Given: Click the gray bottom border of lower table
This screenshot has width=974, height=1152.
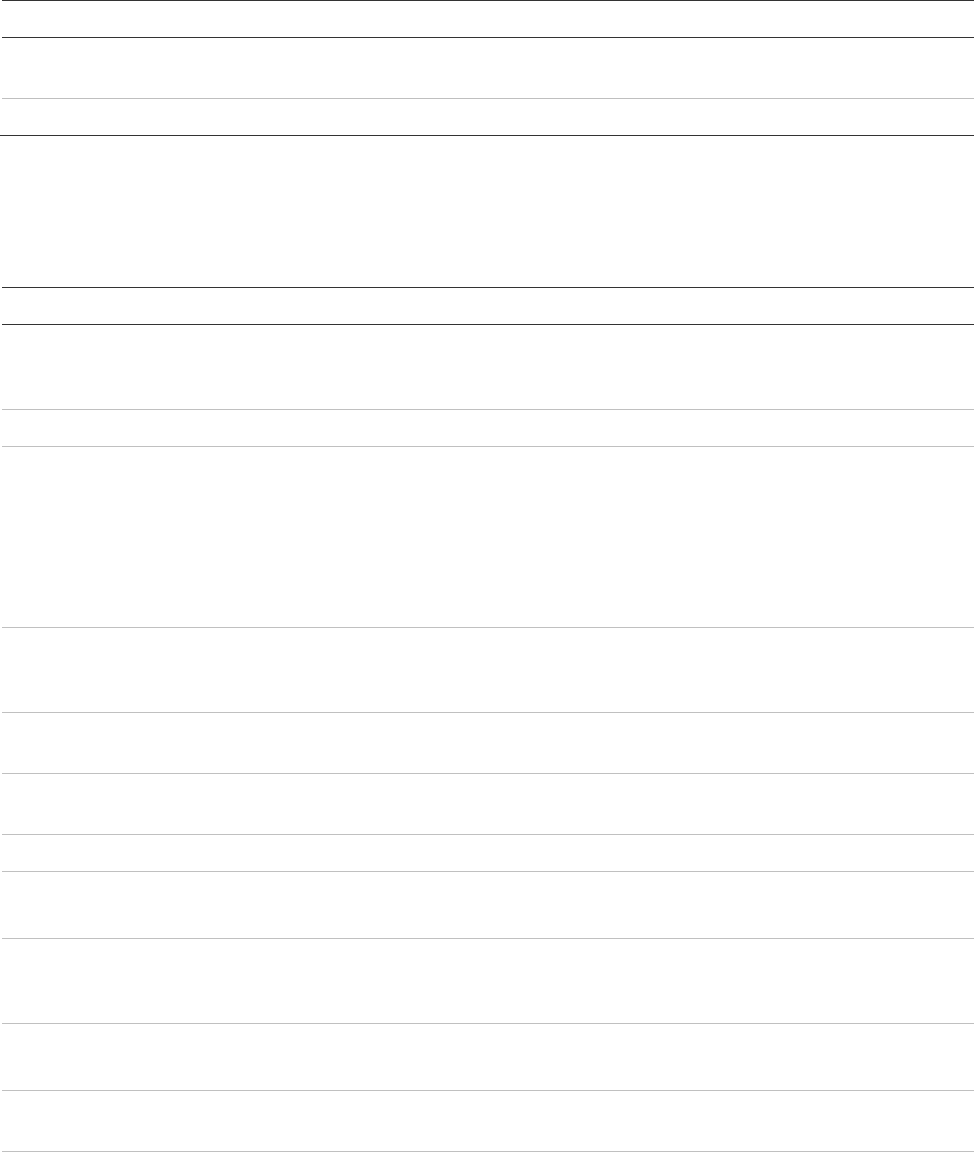Looking at the screenshot, I should (487, 1151).
